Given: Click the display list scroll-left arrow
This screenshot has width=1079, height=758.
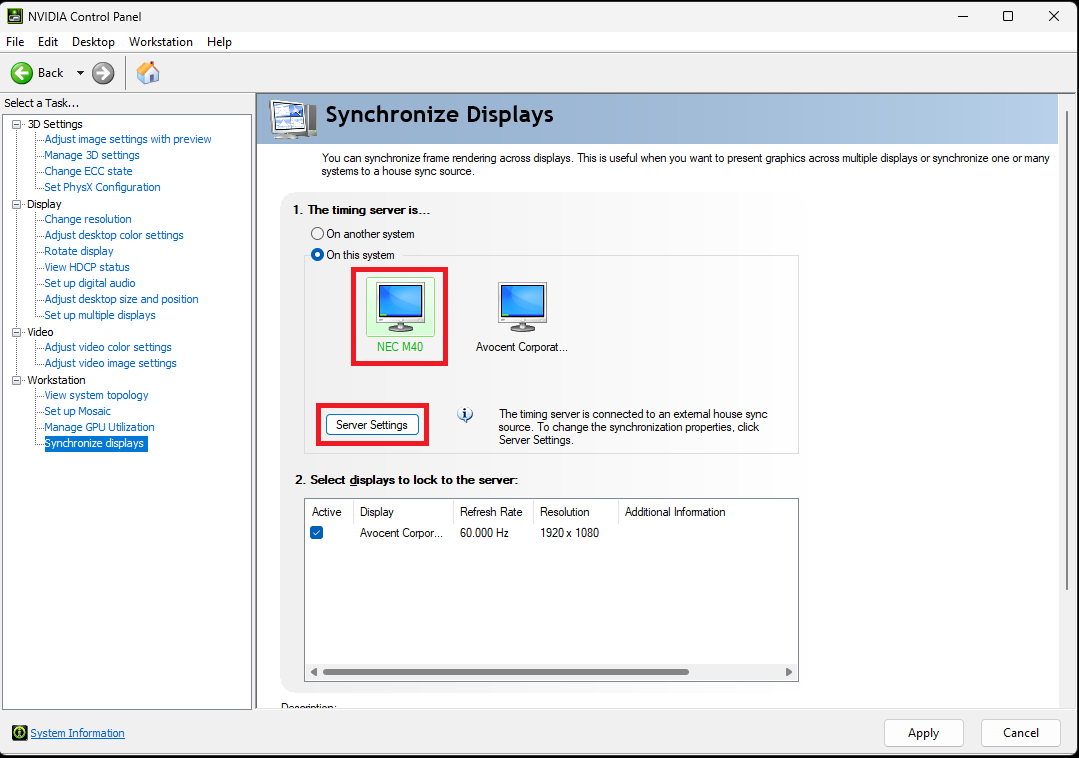Looking at the screenshot, I should tap(314, 672).
